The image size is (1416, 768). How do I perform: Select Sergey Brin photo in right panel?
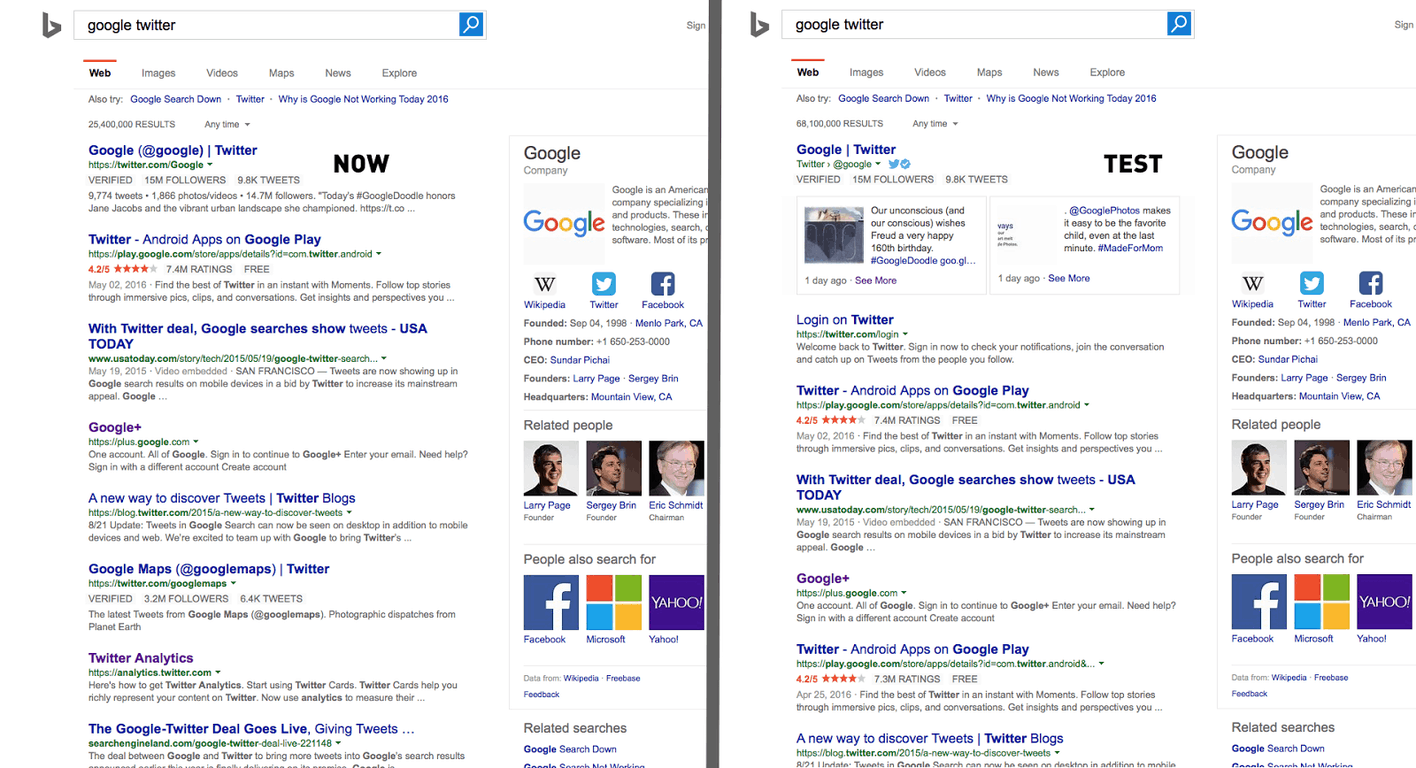pyautogui.click(x=1322, y=468)
